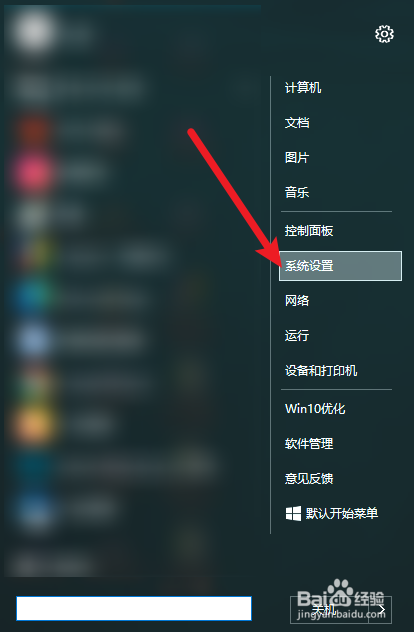The height and width of the screenshot is (632, 414).
Task: Expand power options arrow beside 关机
Action: pos(381,609)
